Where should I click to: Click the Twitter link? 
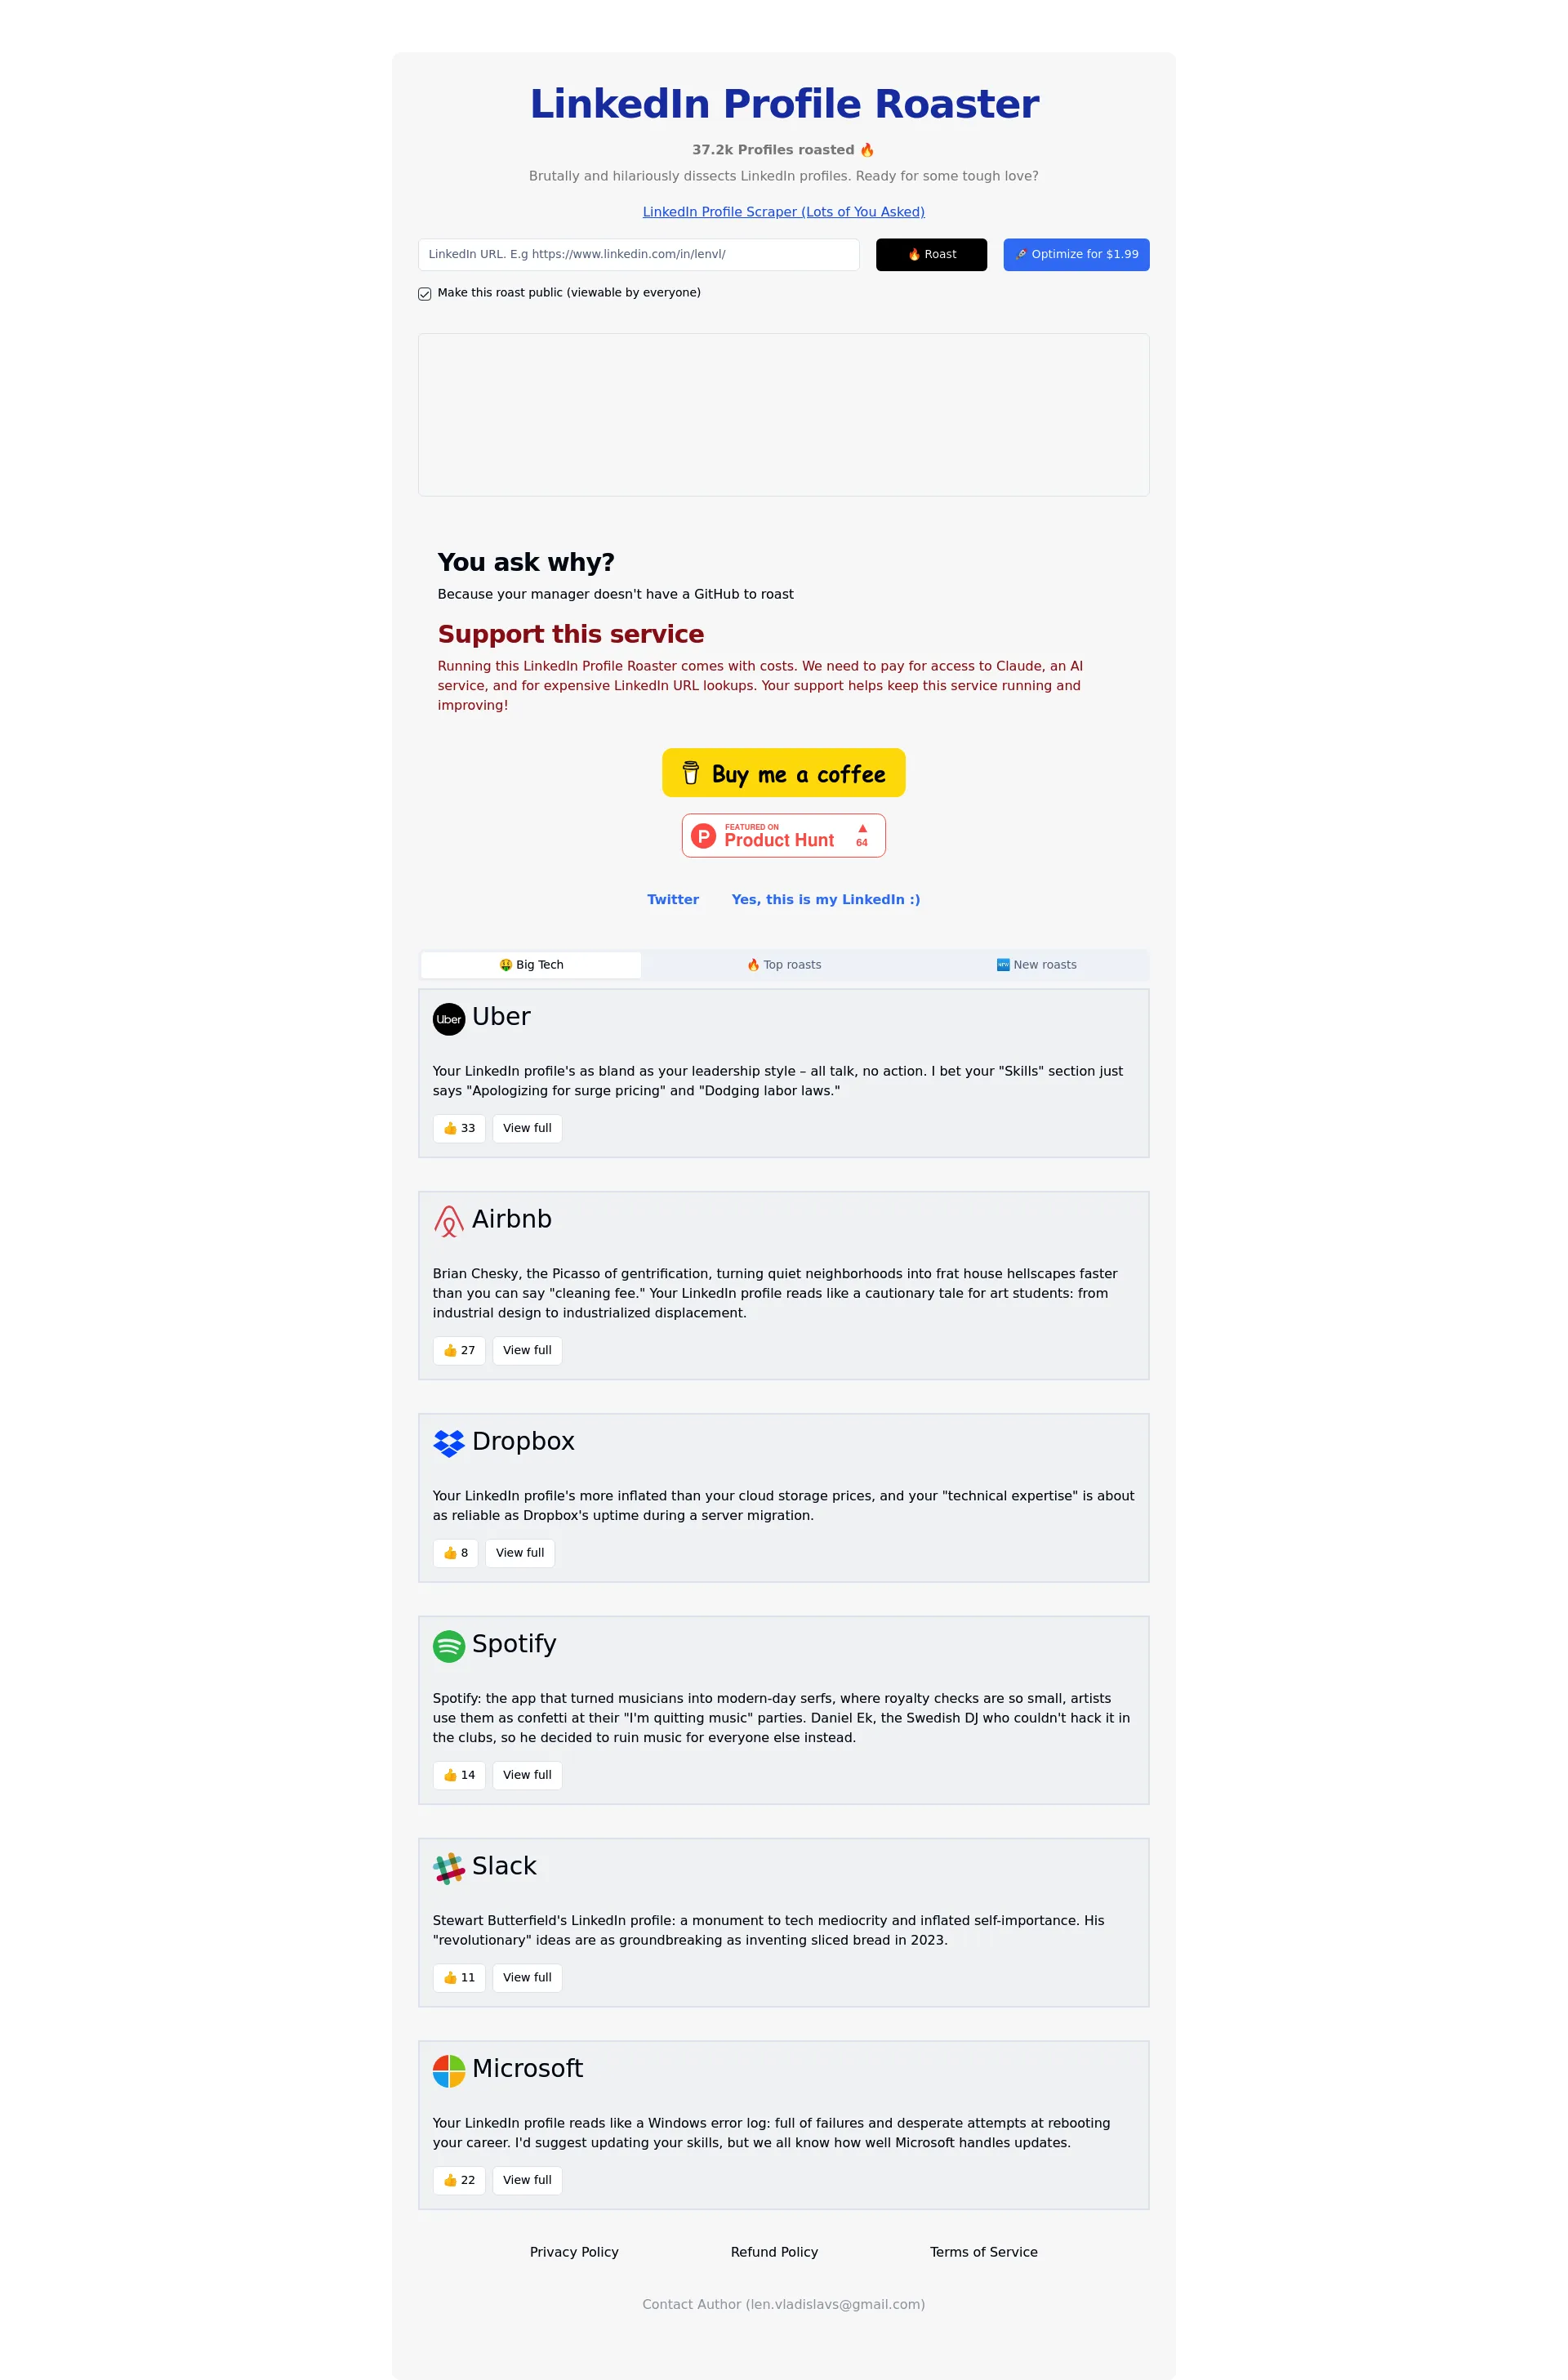[x=674, y=899]
